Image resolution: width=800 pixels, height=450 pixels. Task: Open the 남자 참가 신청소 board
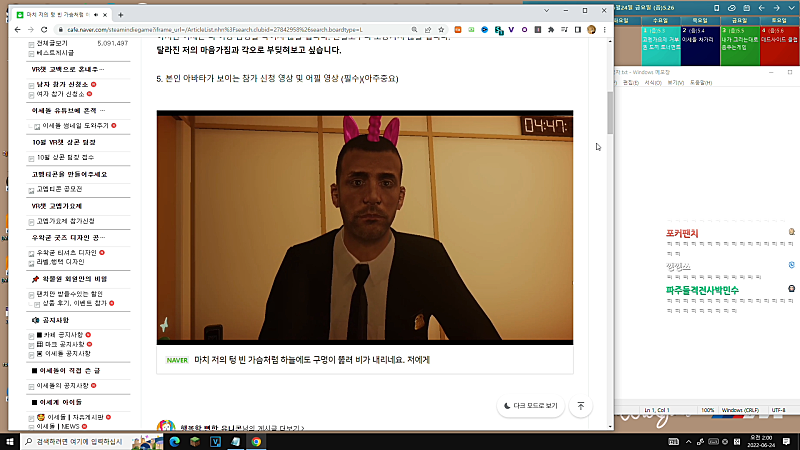tap(62, 84)
